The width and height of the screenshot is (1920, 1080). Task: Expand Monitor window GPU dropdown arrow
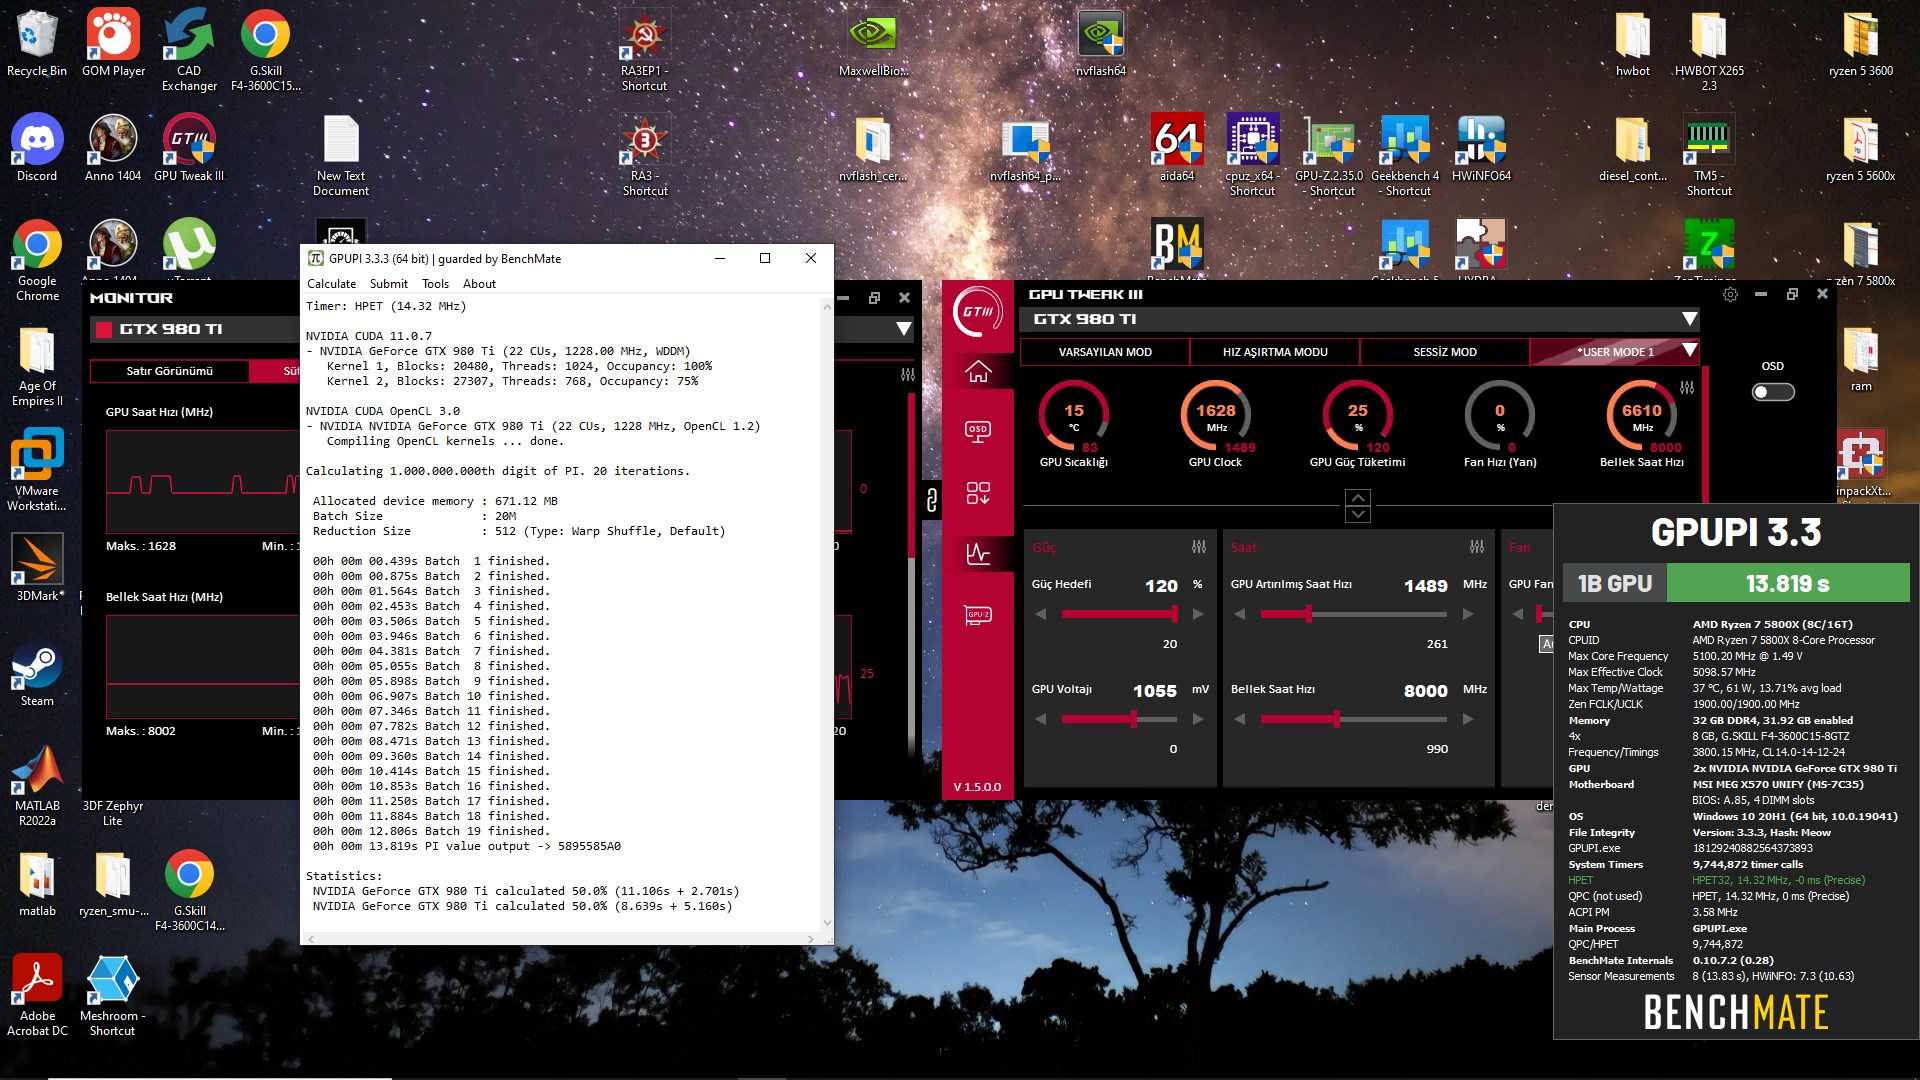[x=903, y=328]
